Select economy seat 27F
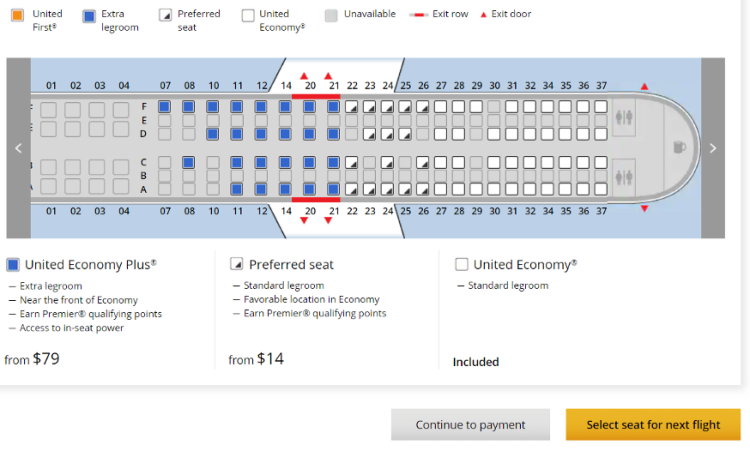Image resolution: width=750 pixels, height=451 pixels. coord(441,107)
